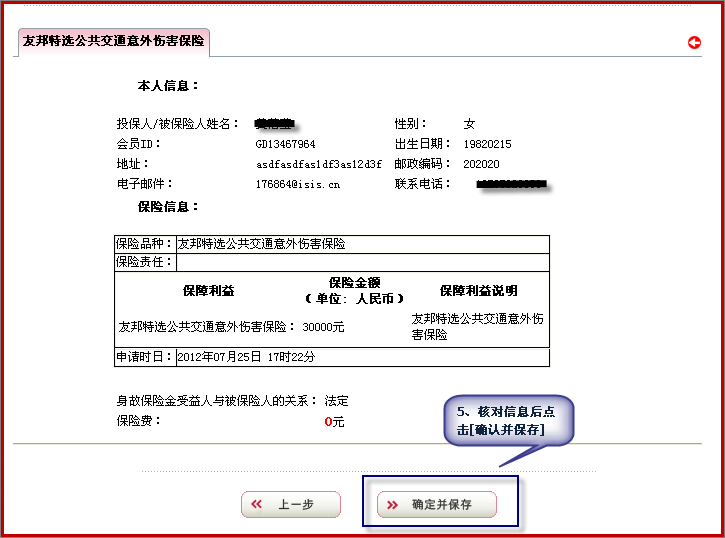This screenshot has width=725, height=538.
Task: Click the 保障利益说明 column header
Action: [479, 291]
